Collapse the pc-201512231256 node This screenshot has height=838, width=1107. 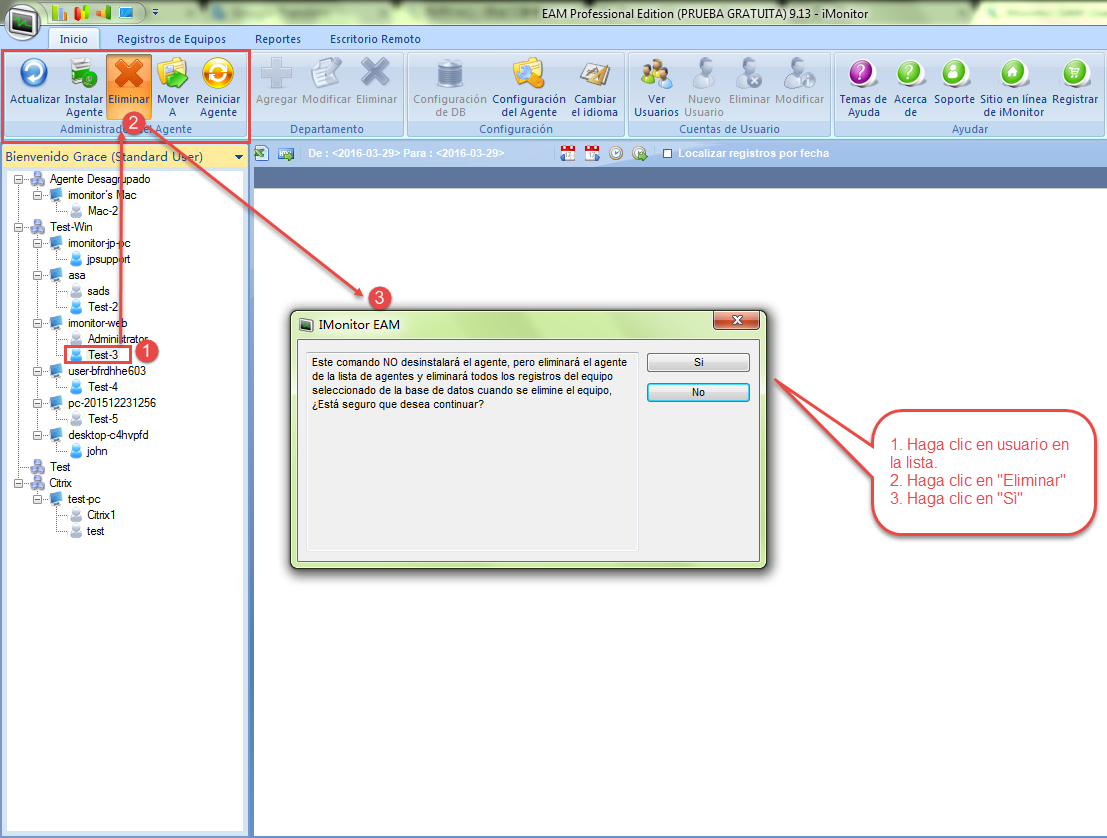[37, 403]
